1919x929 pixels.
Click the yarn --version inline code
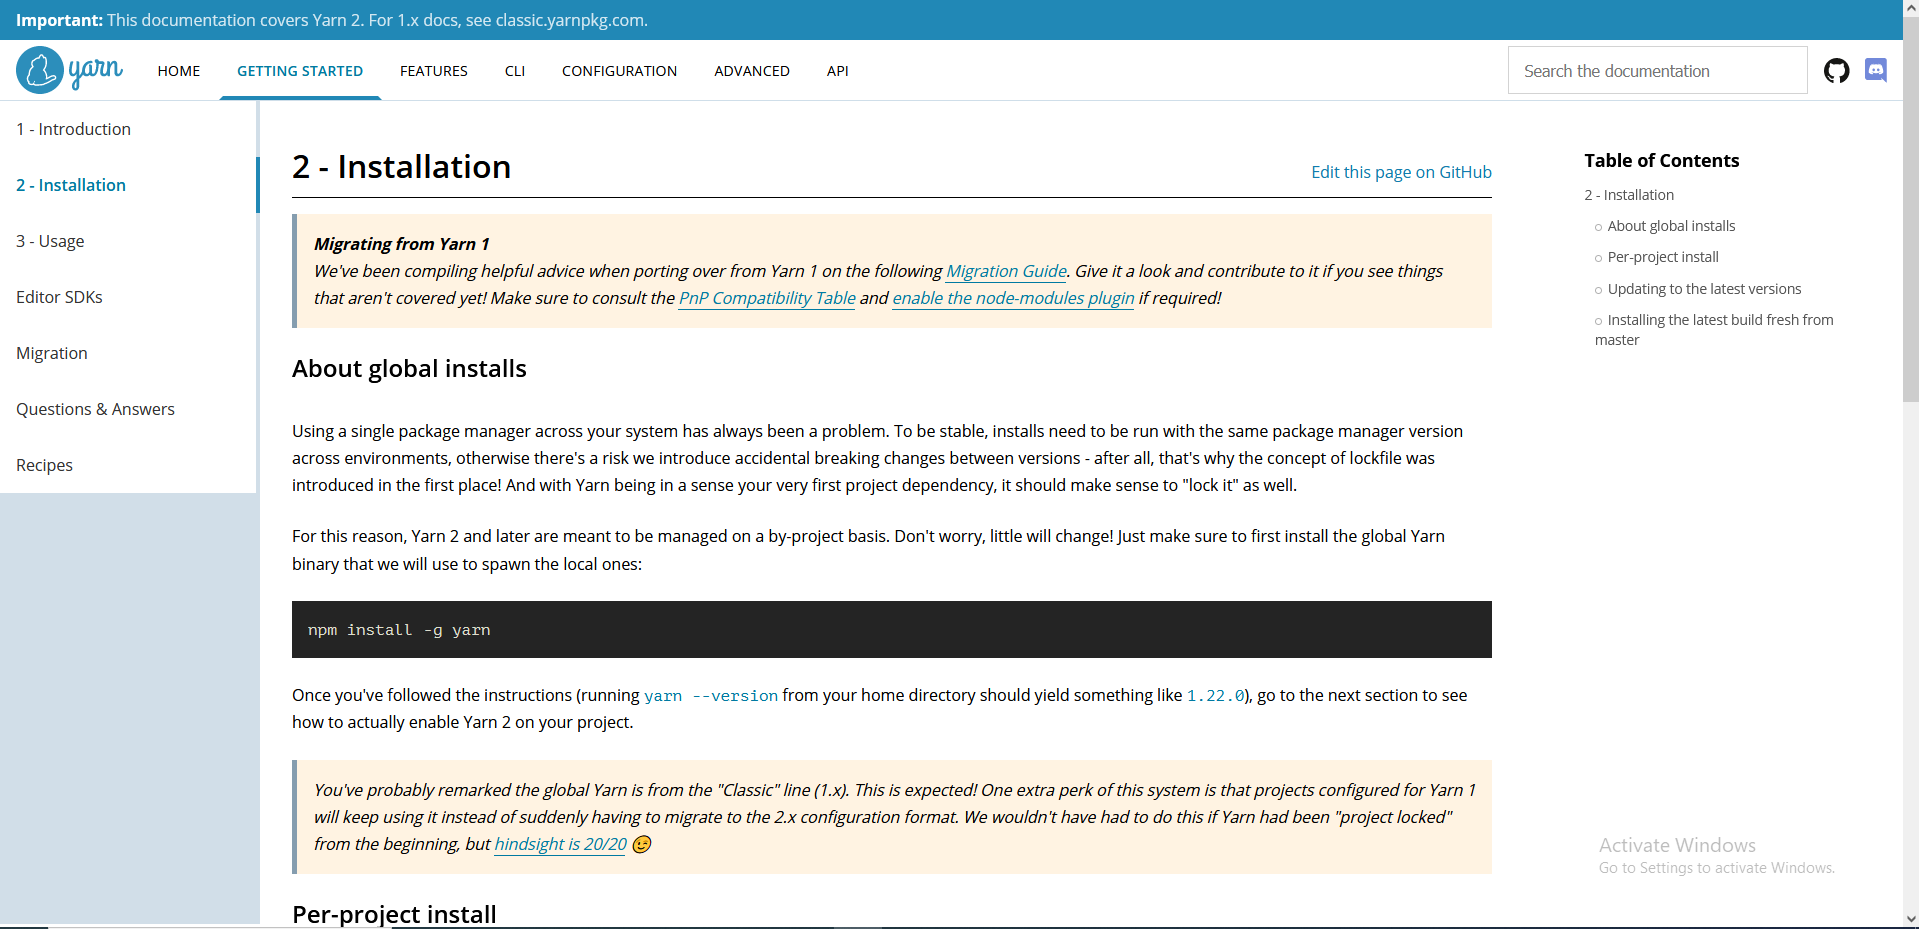tap(711, 696)
